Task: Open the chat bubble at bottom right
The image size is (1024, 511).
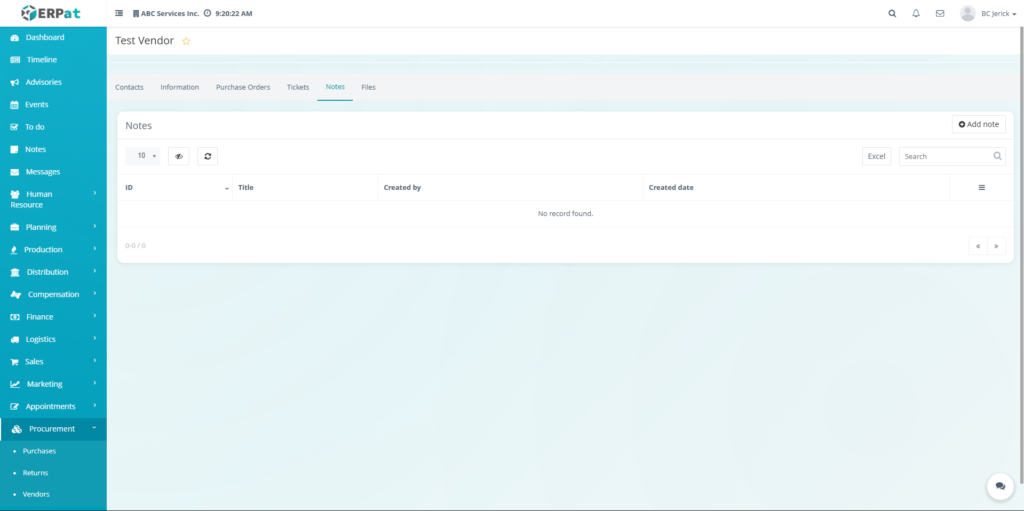Action: coord(999,486)
